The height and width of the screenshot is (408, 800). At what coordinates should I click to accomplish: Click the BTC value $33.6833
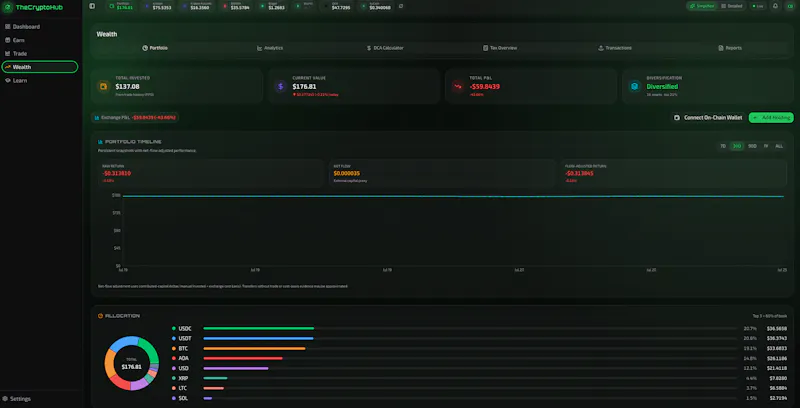(777, 348)
